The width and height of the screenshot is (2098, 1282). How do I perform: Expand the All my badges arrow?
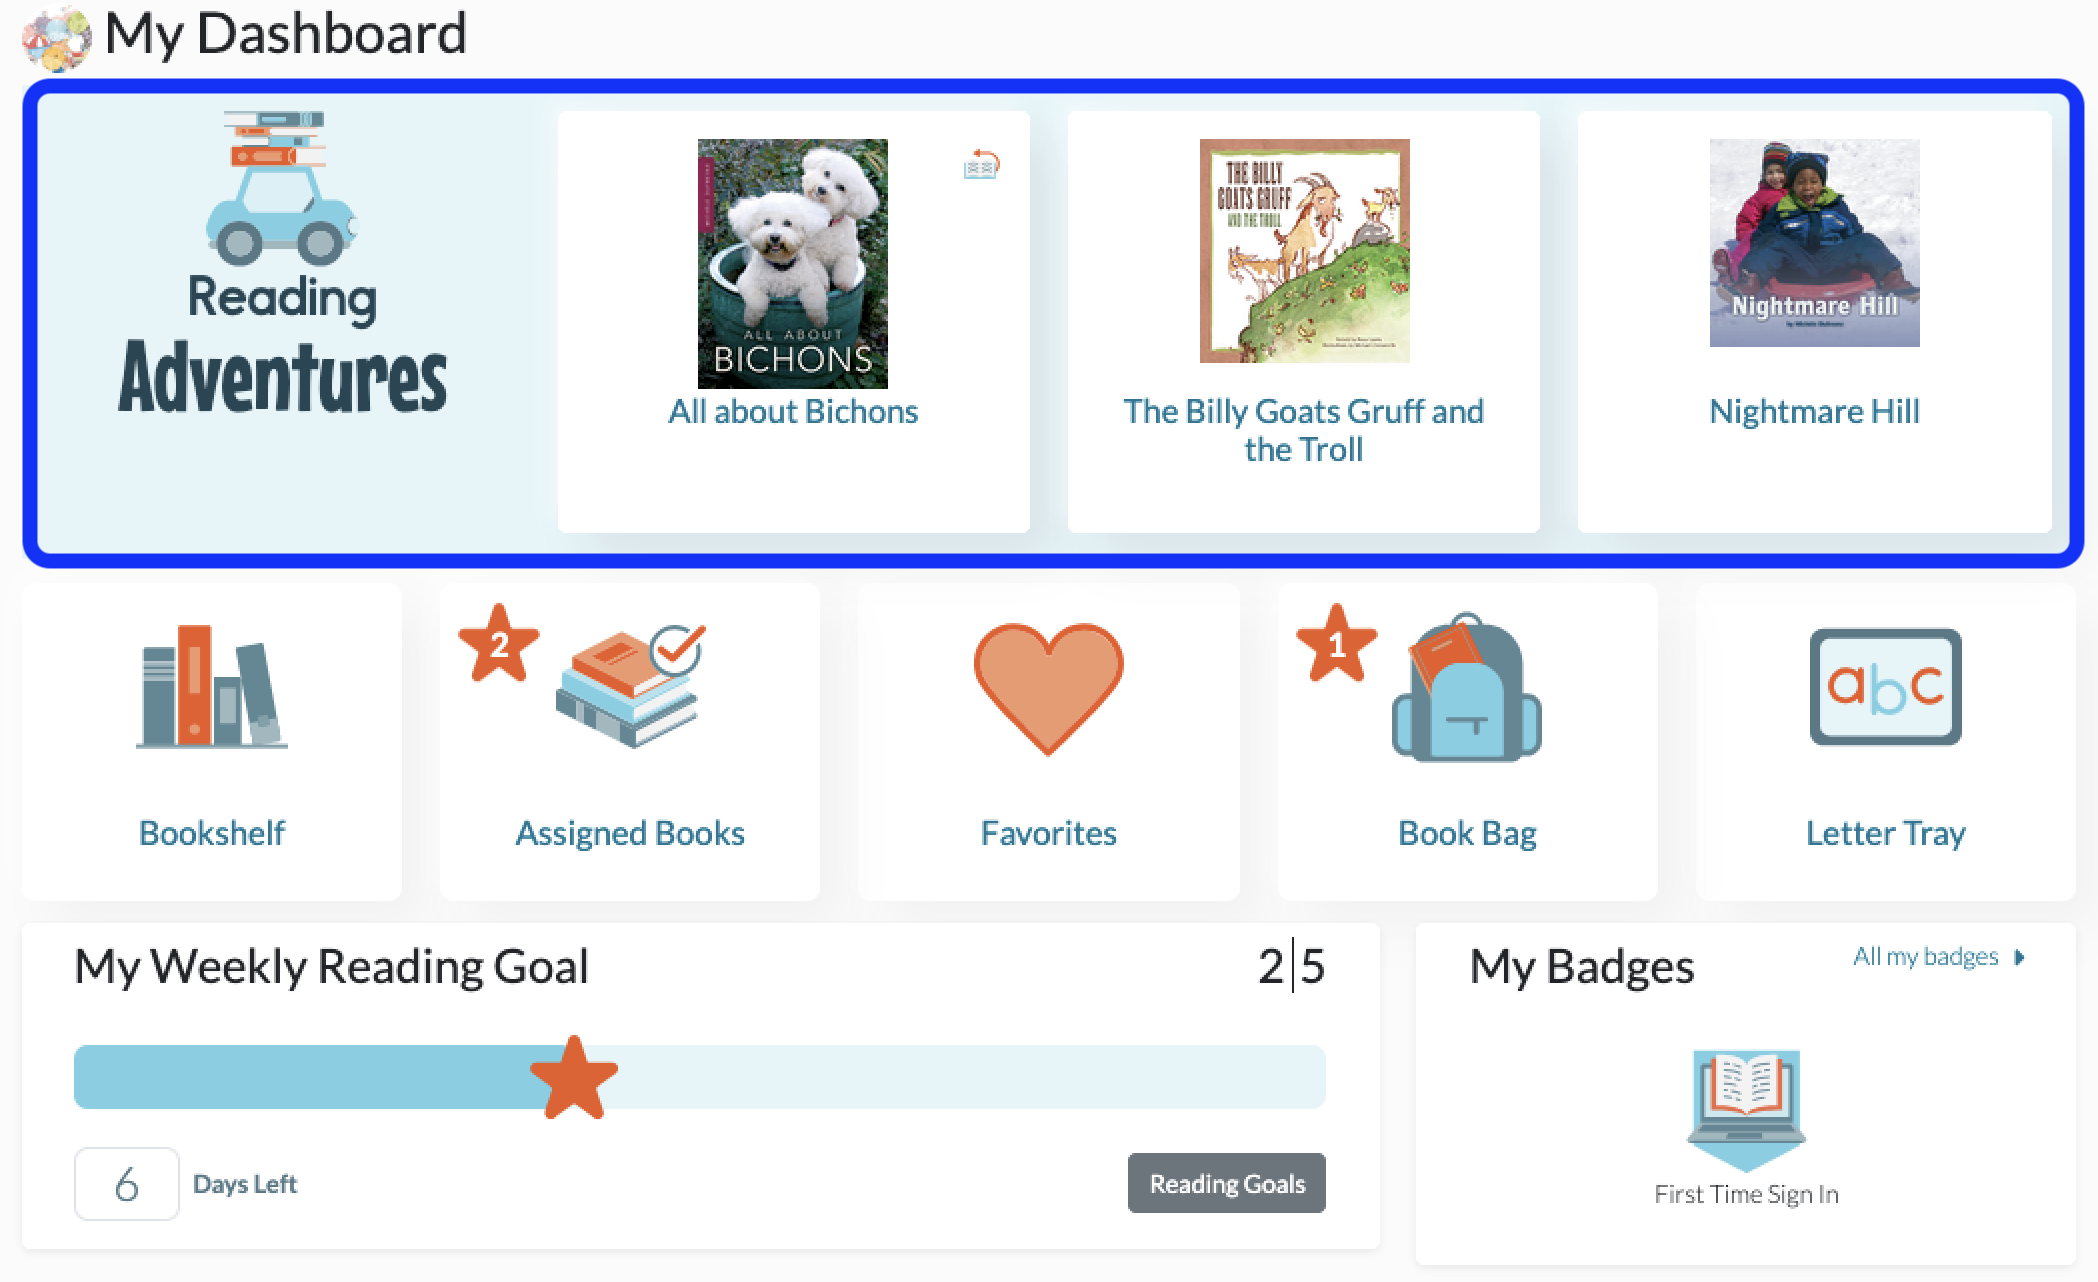point(2019,957)
